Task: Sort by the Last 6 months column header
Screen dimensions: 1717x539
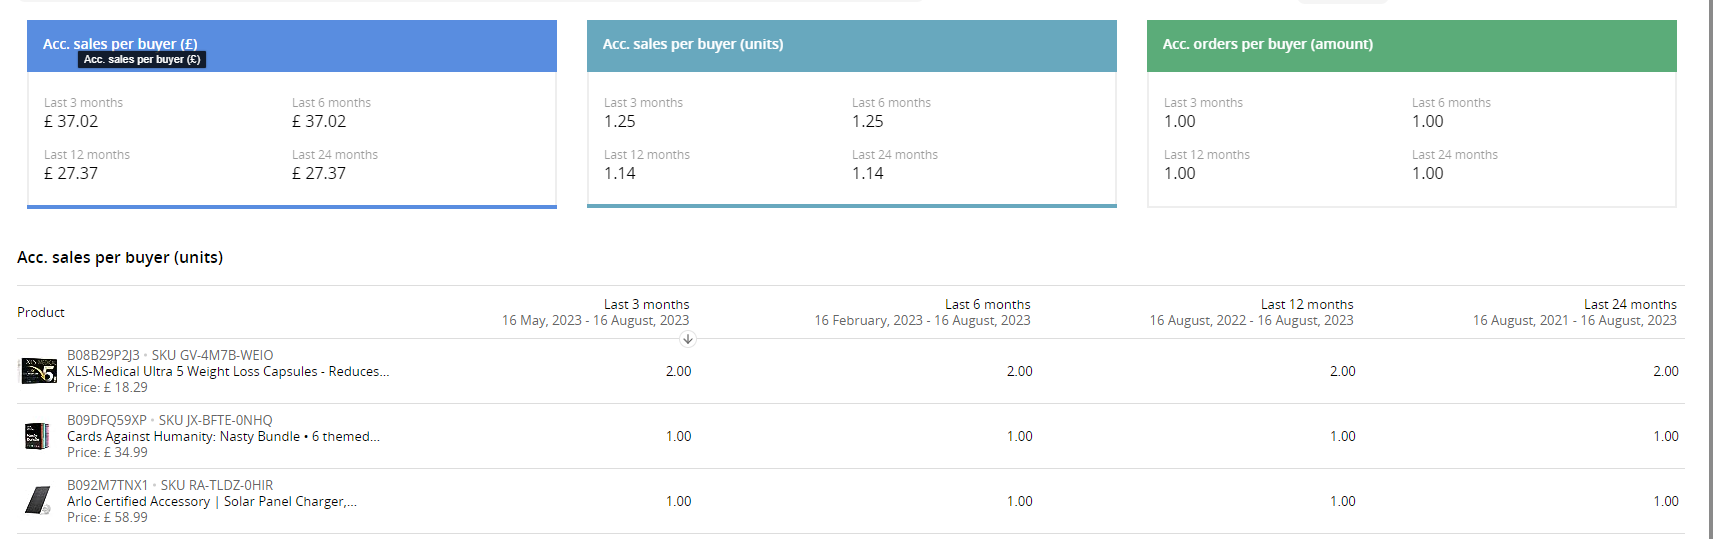Action: pyautogui.click(x=987, y=304)
